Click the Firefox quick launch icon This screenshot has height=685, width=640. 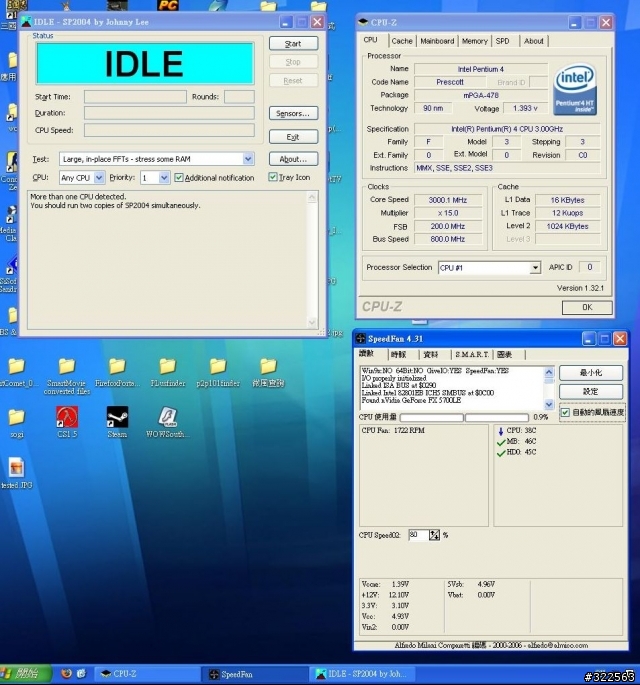click(66, 674)
